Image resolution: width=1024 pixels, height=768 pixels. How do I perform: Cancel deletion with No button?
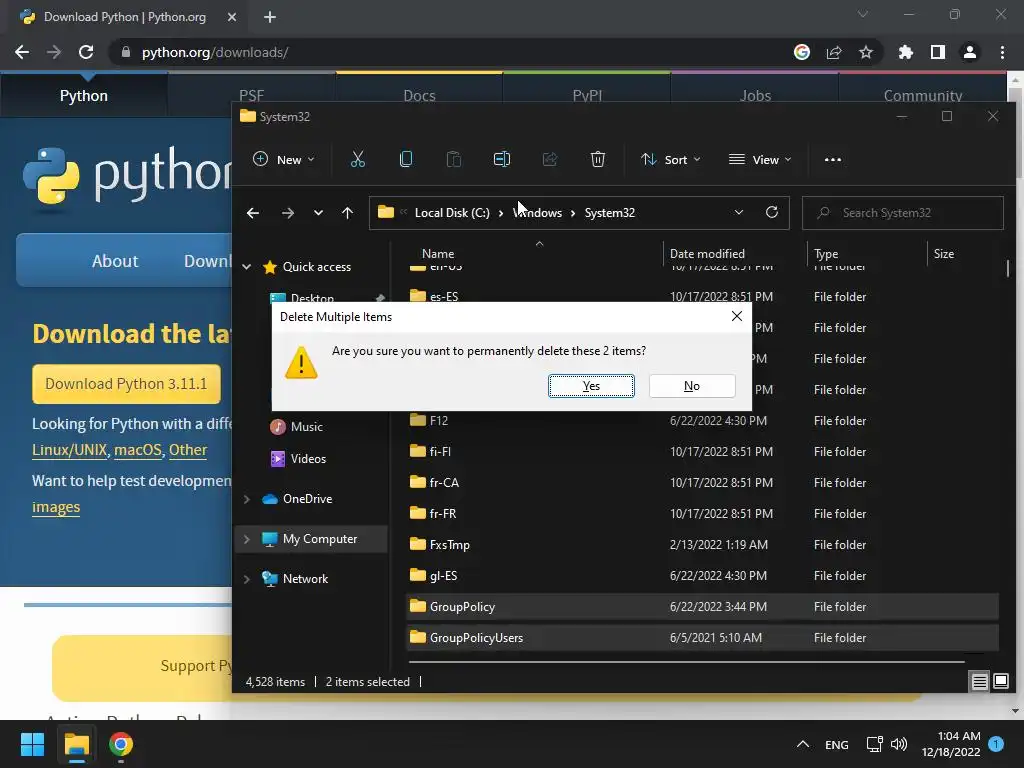pos(692,386)
